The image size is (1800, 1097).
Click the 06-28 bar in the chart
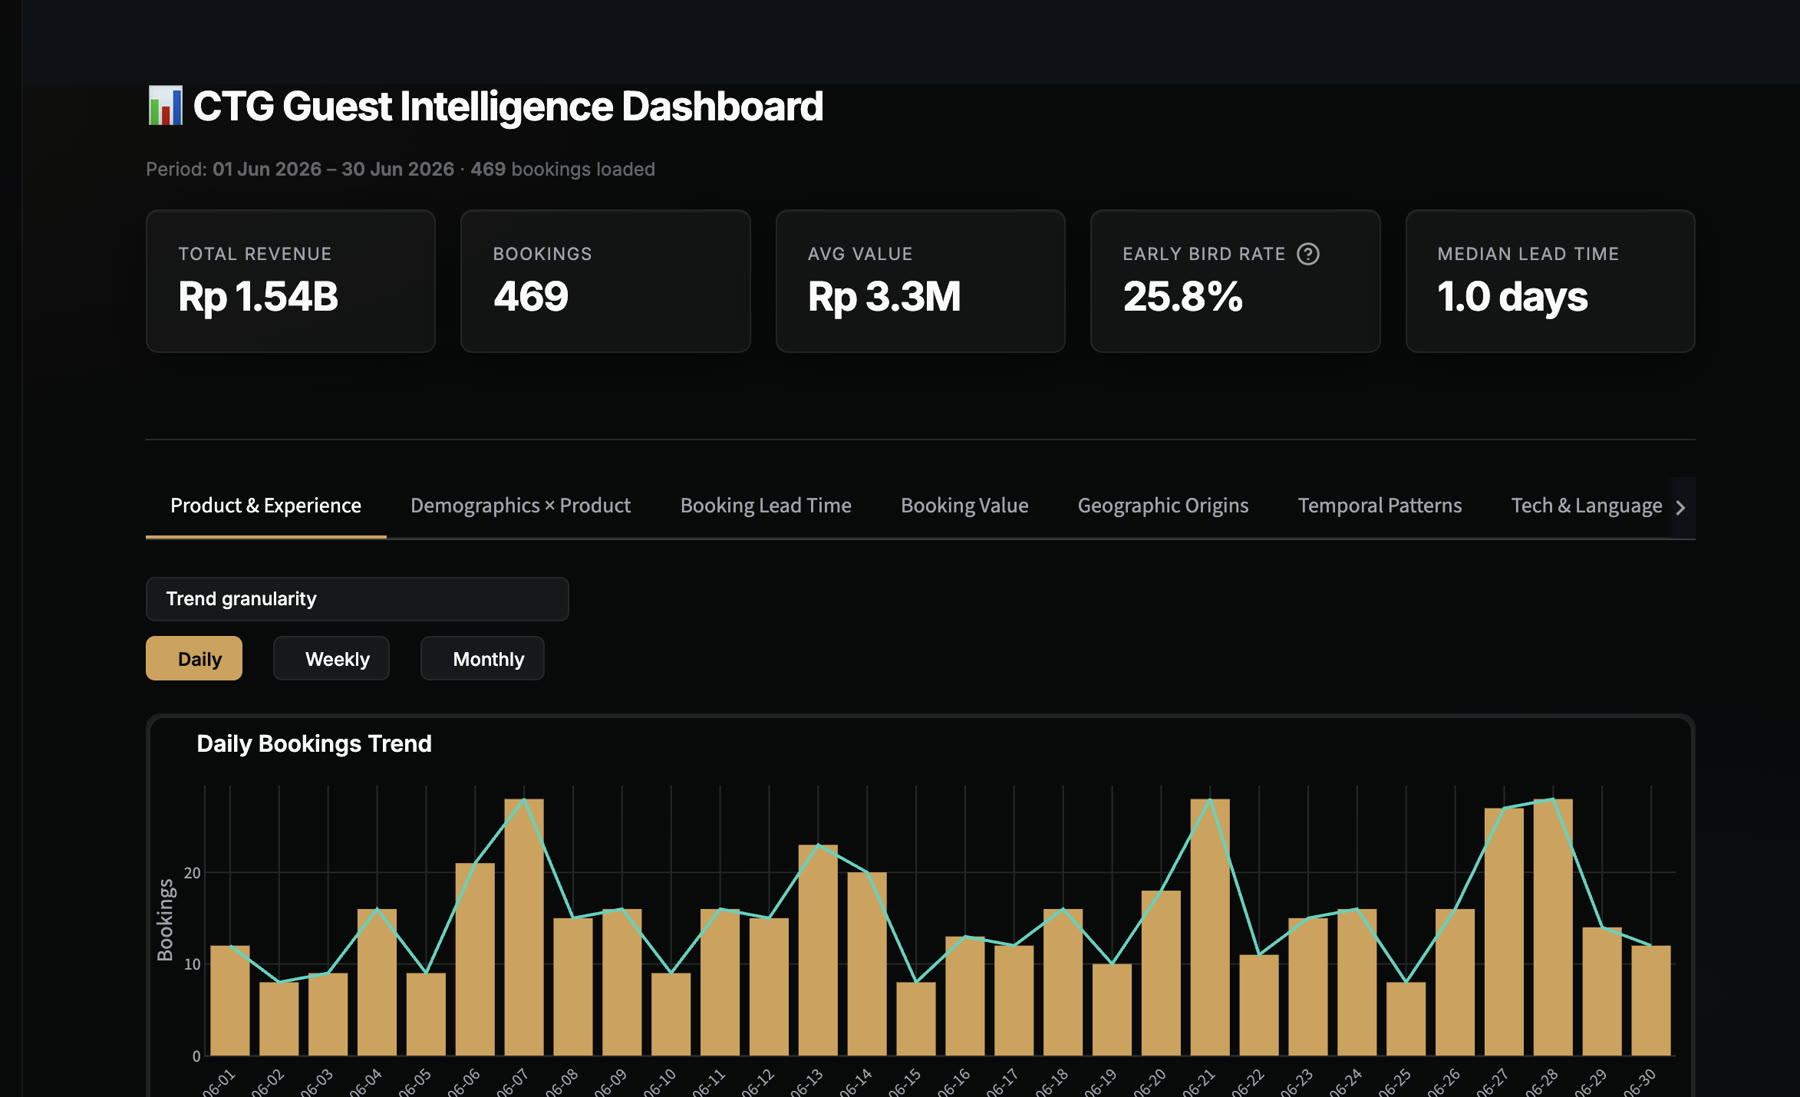tap(1553, 927)
